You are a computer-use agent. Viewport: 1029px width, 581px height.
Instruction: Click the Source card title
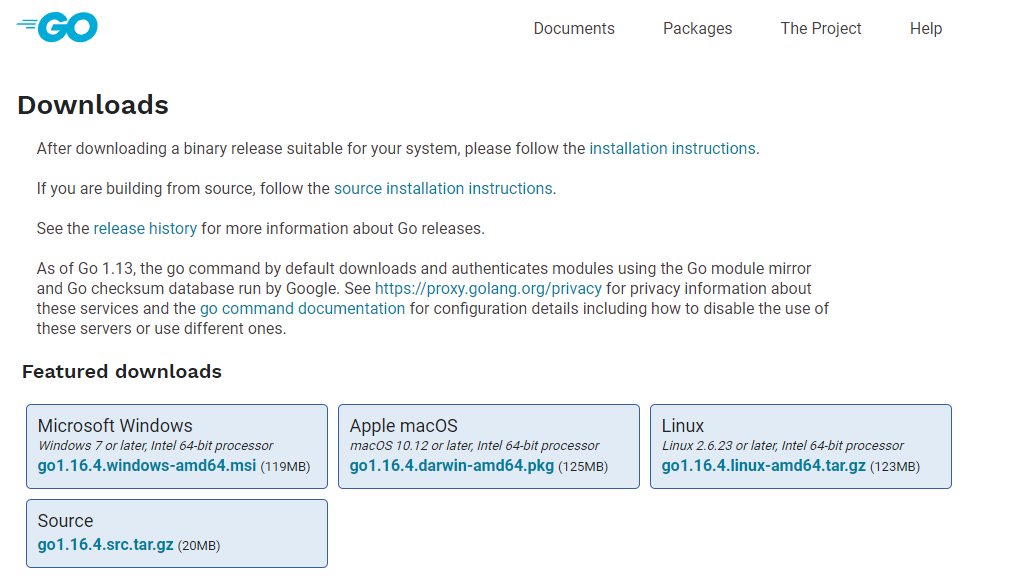tap(65, 521)
